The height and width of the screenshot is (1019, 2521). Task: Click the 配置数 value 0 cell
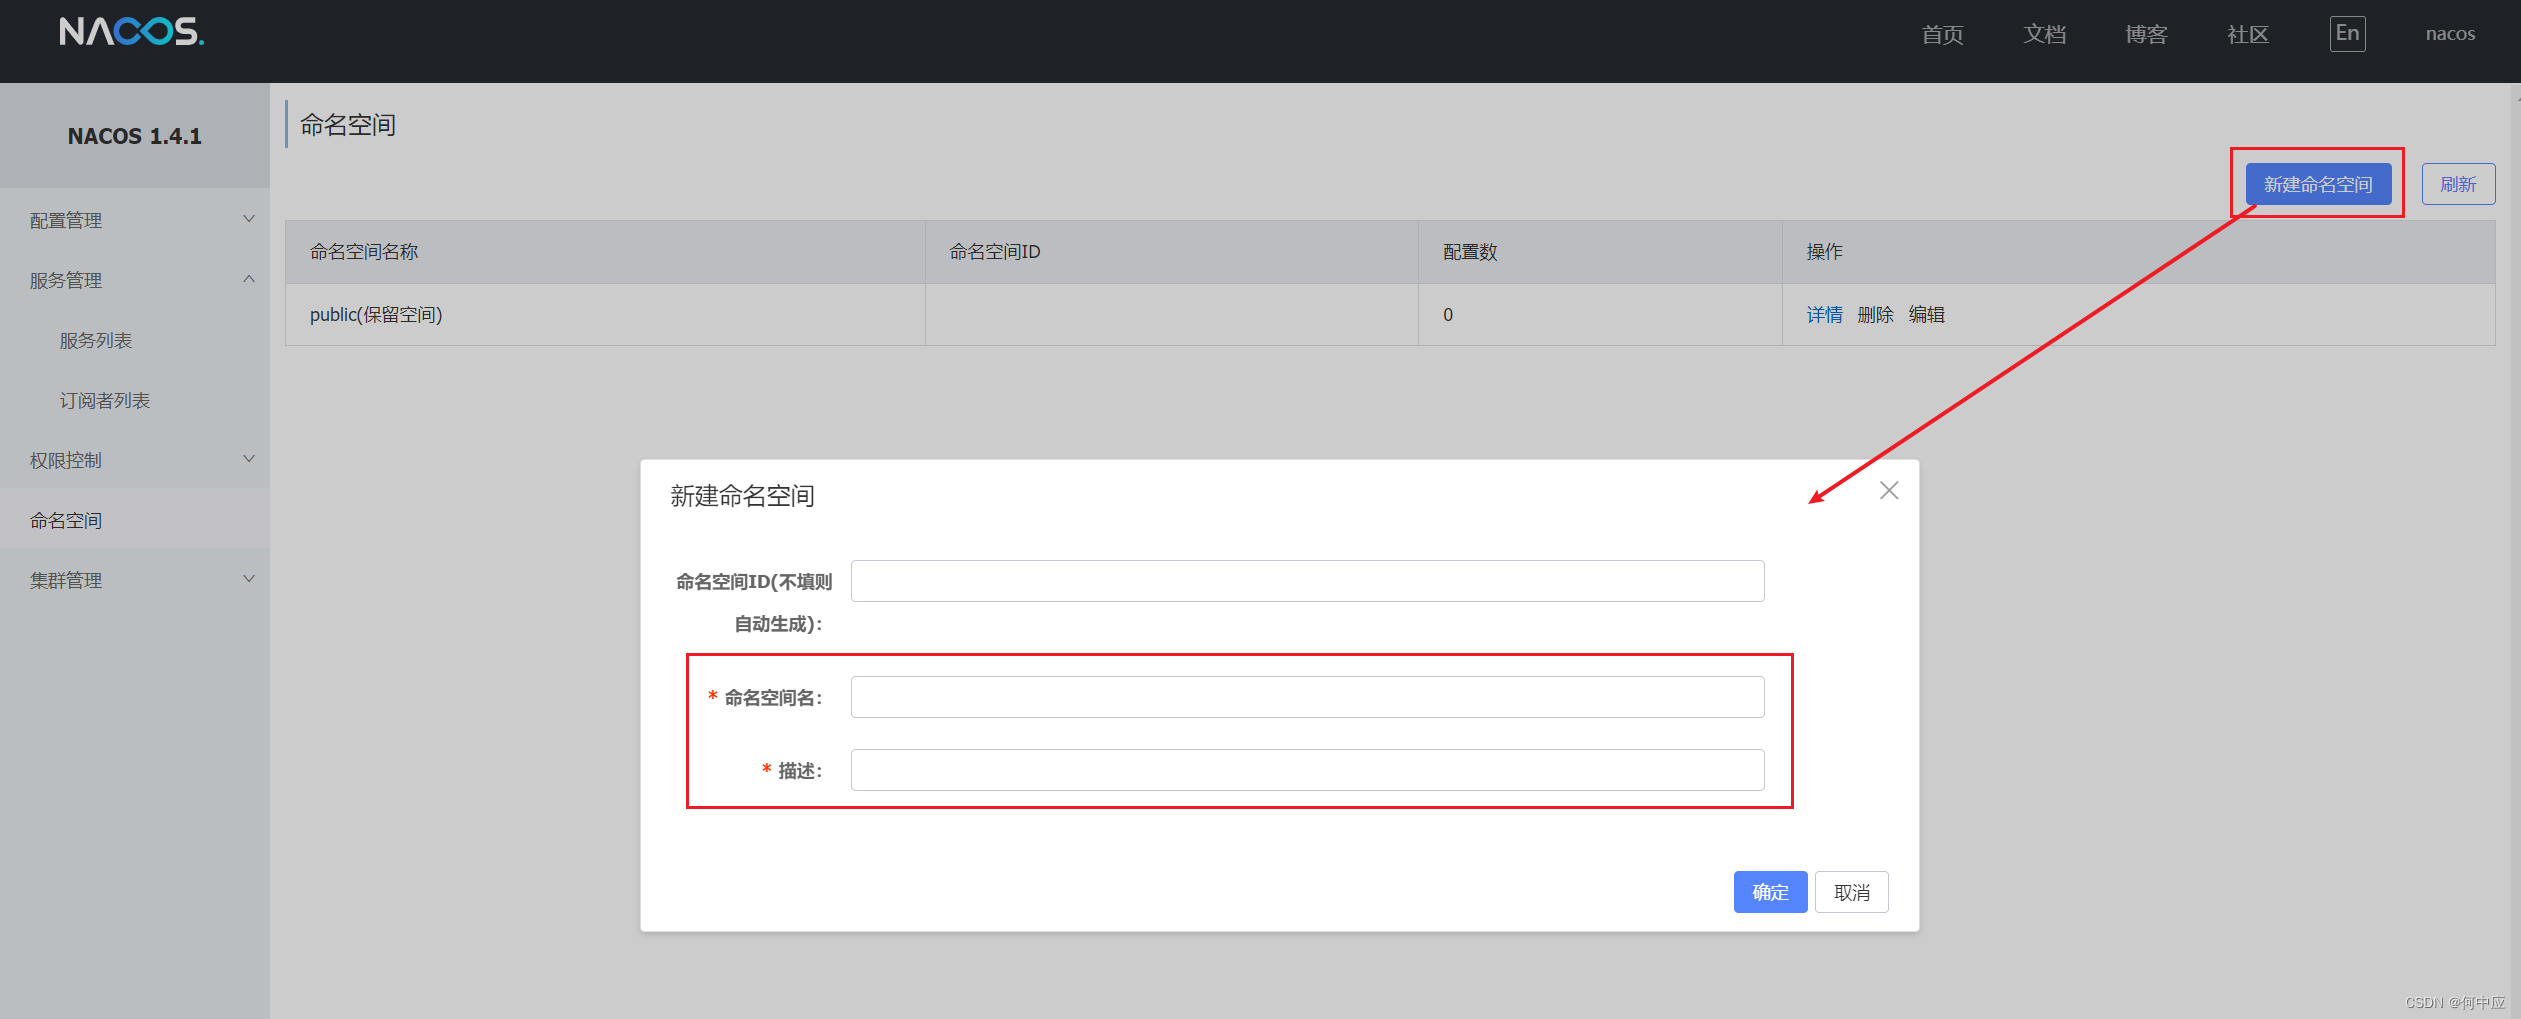1600,315
